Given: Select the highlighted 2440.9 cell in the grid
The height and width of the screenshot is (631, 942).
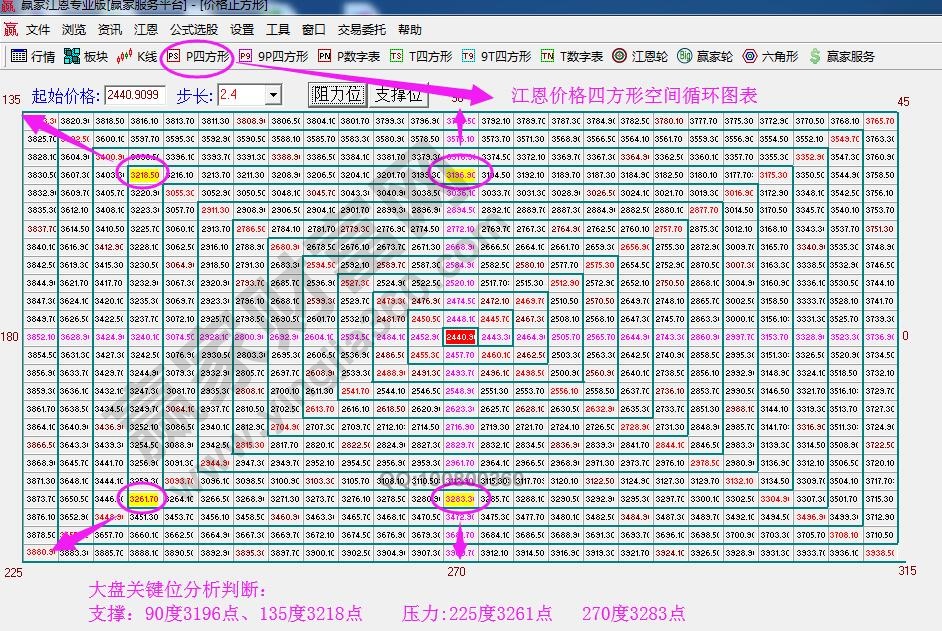Looking at the screenshot, I should coord(458,338).
